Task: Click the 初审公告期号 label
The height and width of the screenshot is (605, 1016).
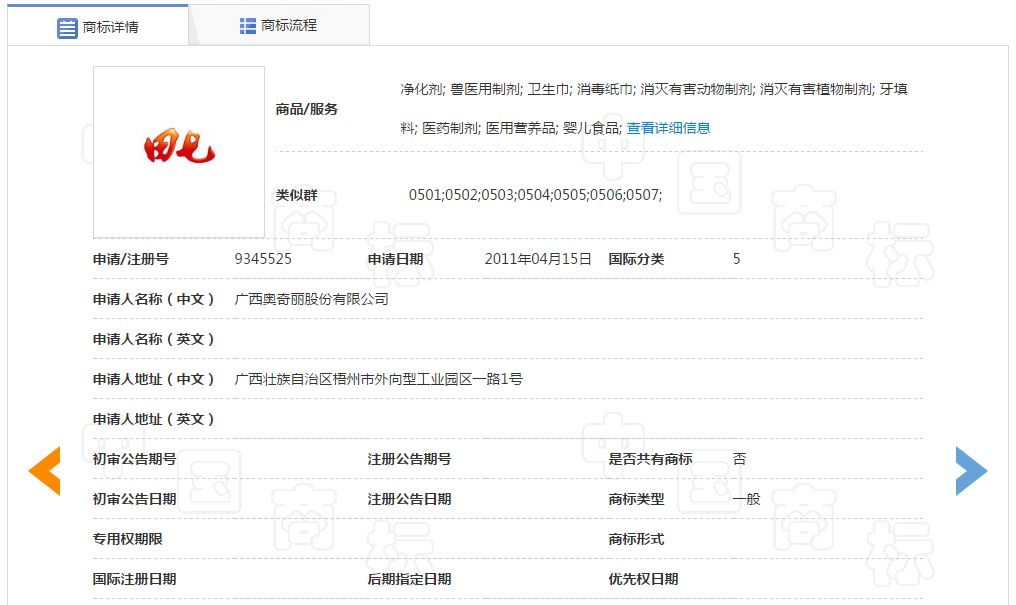Action: pos(135,459)
